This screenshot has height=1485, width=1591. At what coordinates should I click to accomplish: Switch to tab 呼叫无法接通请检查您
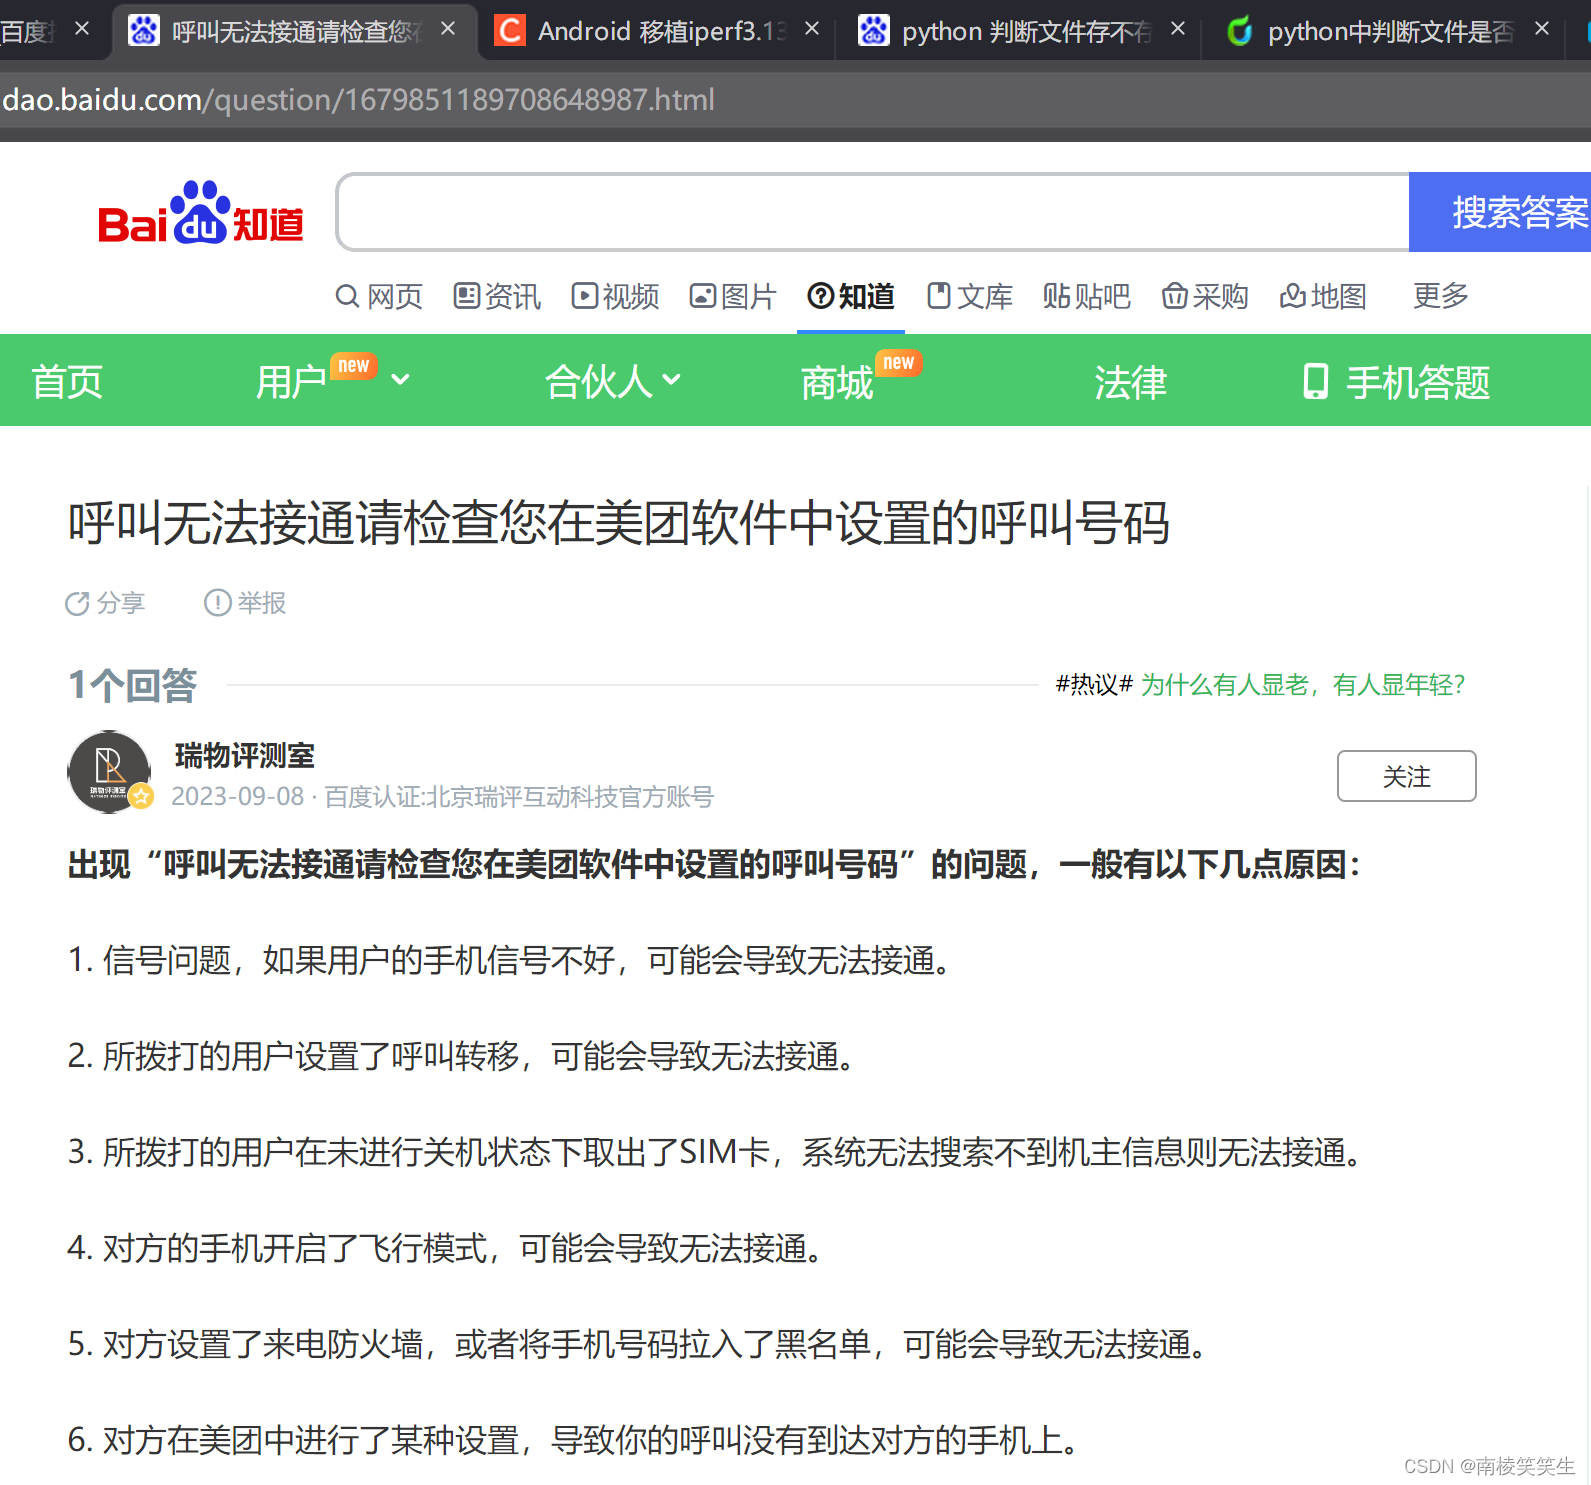296,31
